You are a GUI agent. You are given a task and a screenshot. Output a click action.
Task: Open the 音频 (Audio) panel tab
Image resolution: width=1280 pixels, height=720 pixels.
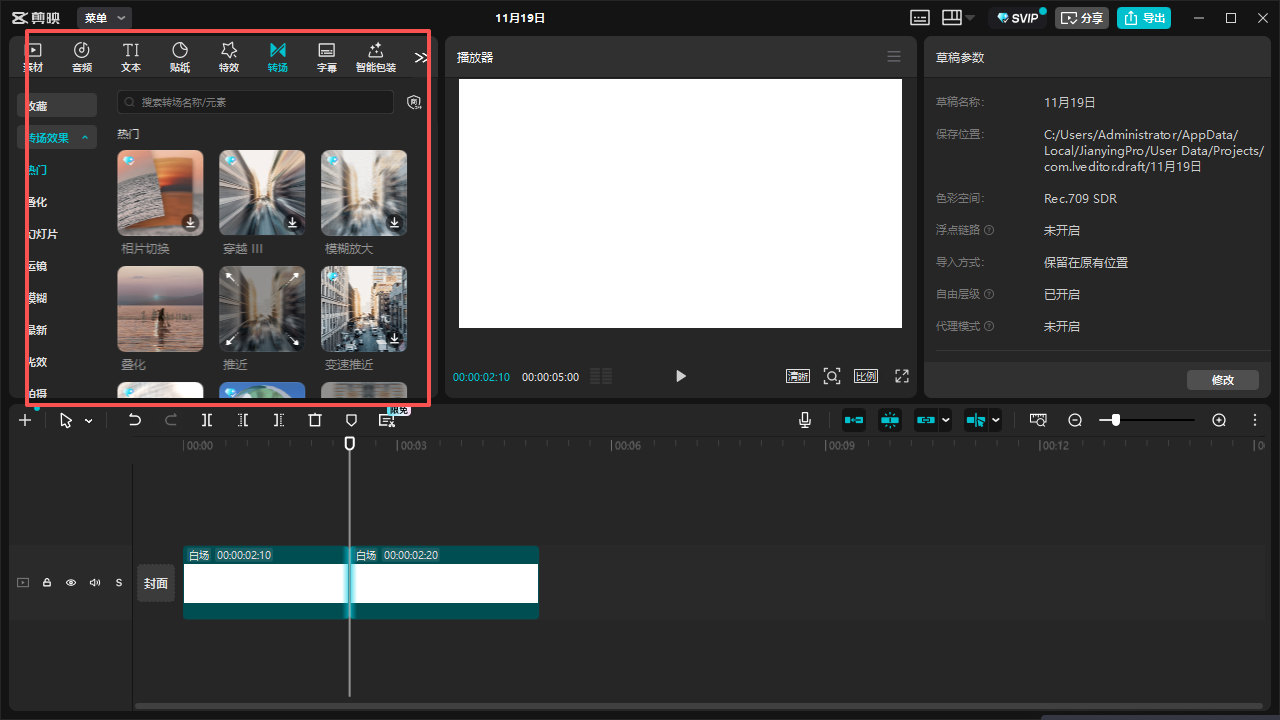82,57
